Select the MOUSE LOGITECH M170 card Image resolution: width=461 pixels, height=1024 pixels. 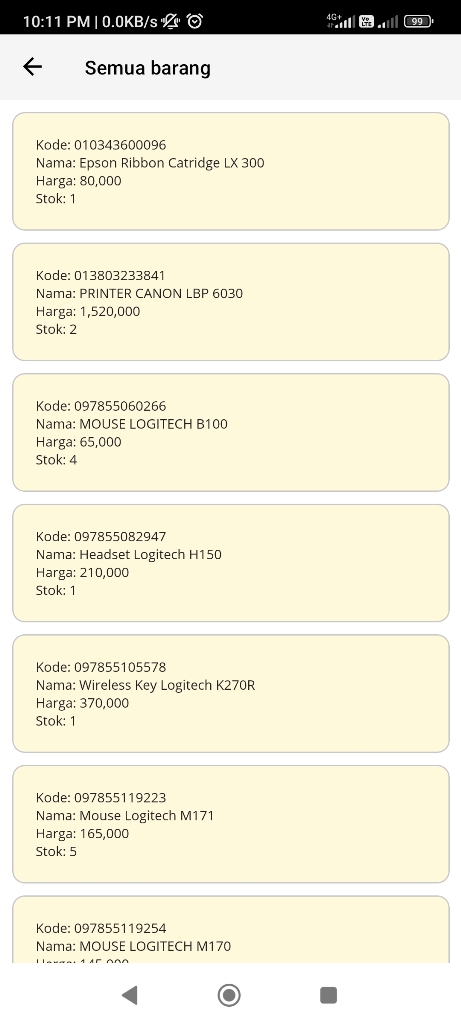pyautogui.click(x=230, y=929)
